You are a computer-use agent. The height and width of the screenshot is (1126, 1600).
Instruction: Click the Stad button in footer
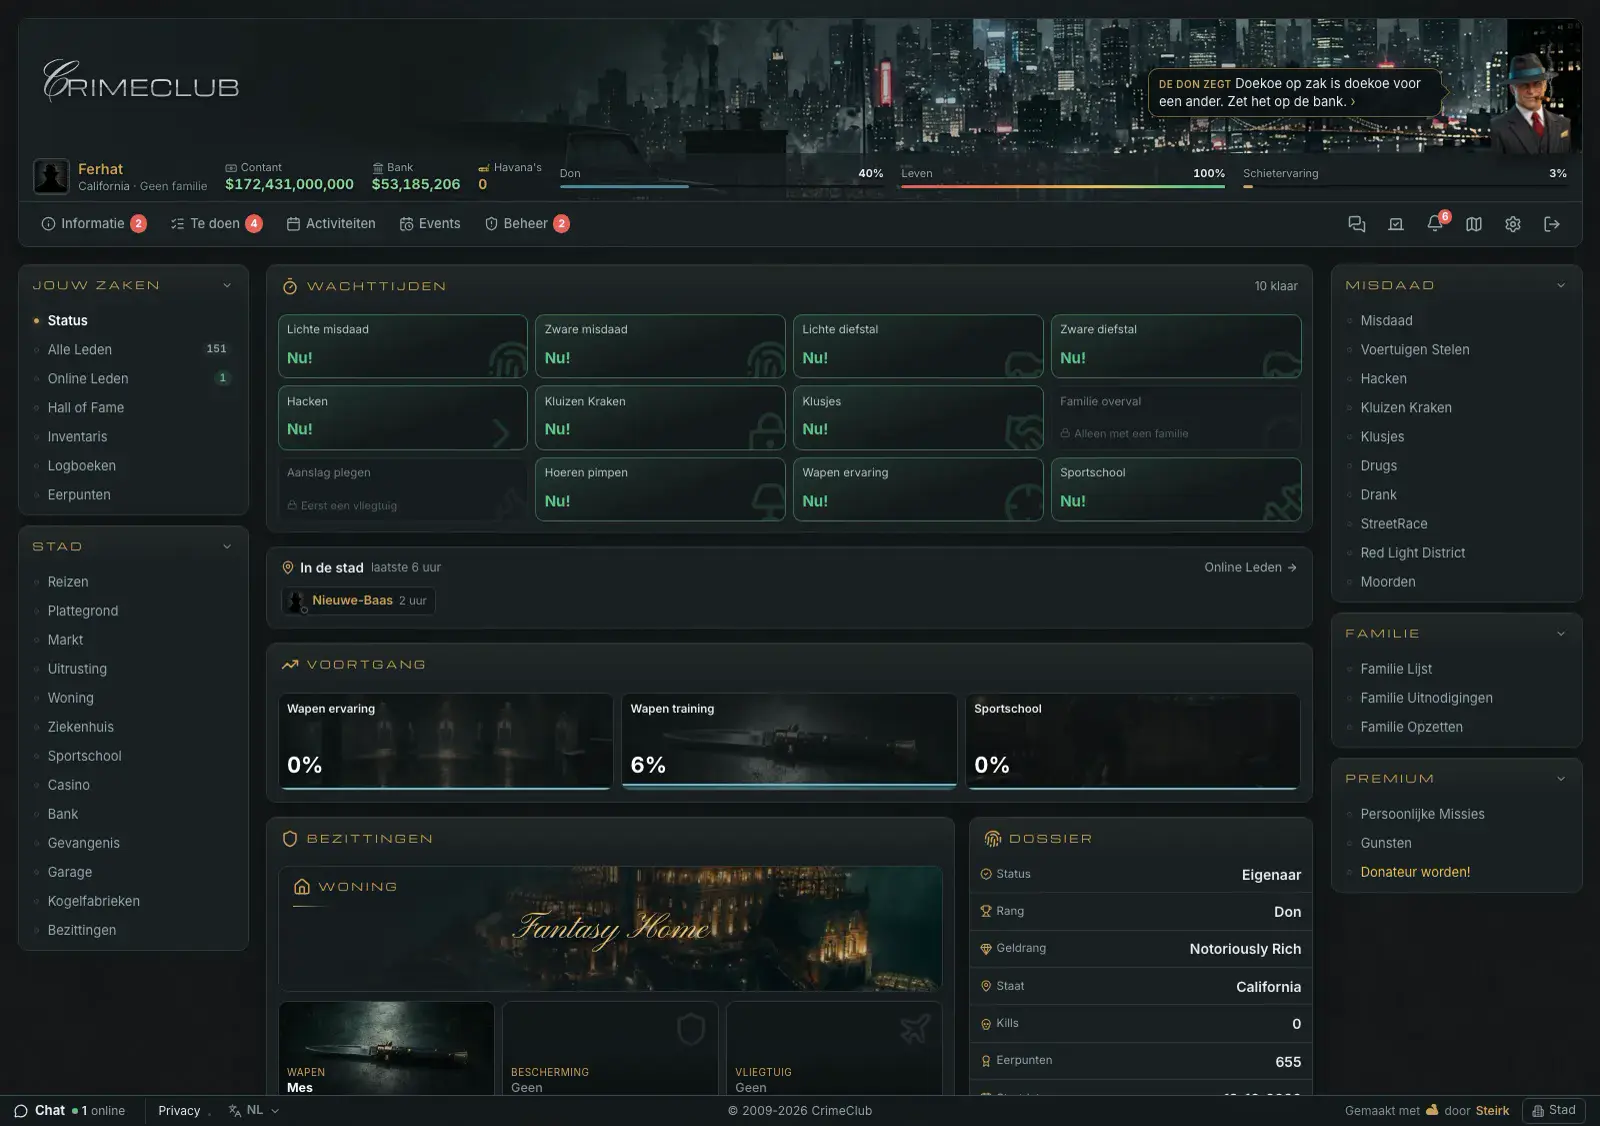coord(1553,1110)
